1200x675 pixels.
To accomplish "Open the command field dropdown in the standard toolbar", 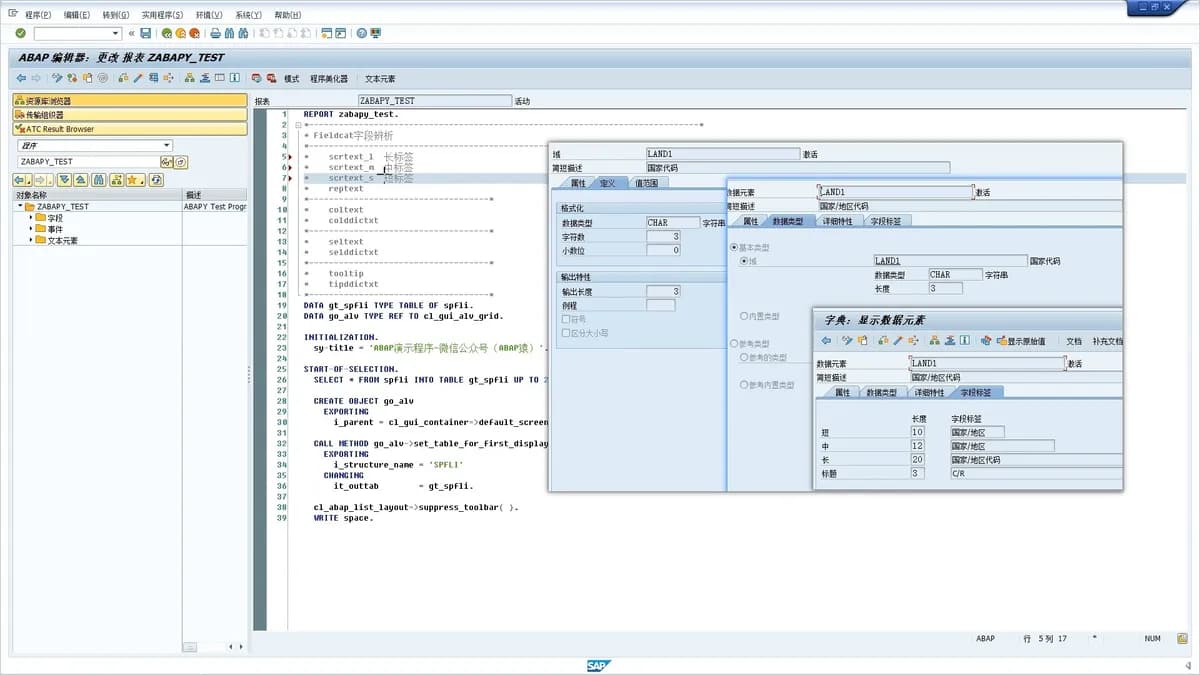I will tap(115, 33).
